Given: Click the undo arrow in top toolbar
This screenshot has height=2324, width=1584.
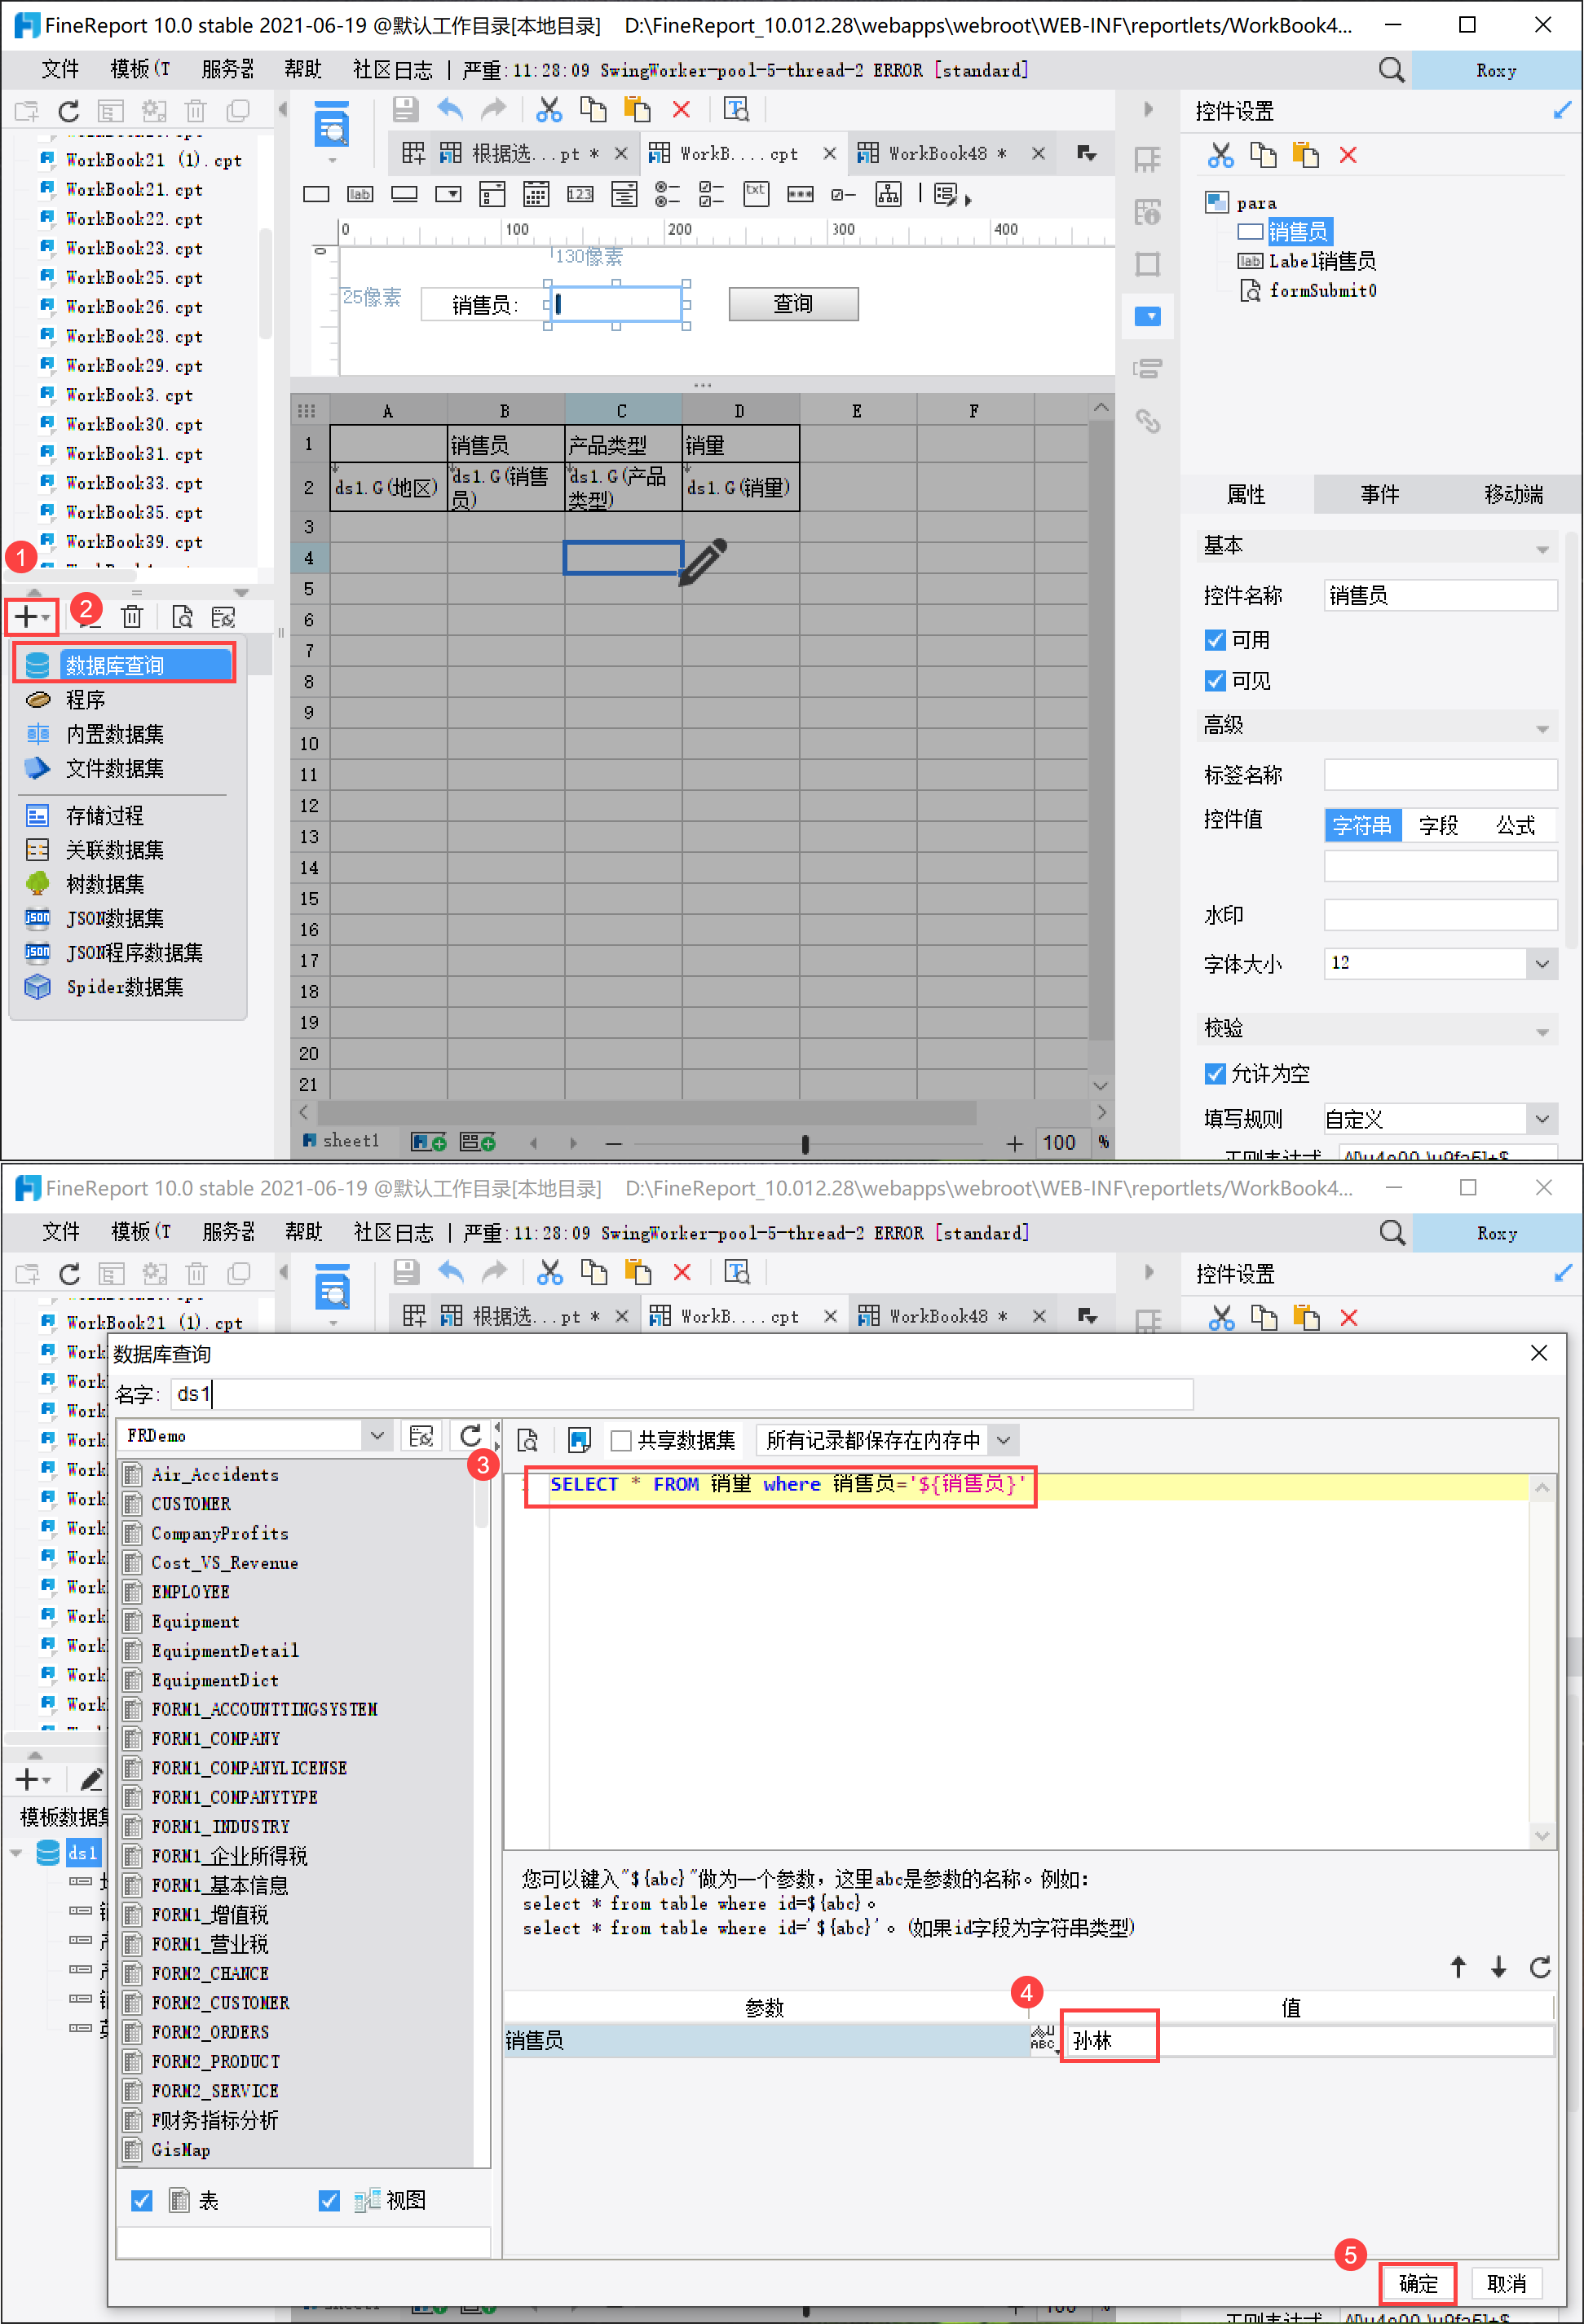Looking at the screenshot, I should point(451,109).
